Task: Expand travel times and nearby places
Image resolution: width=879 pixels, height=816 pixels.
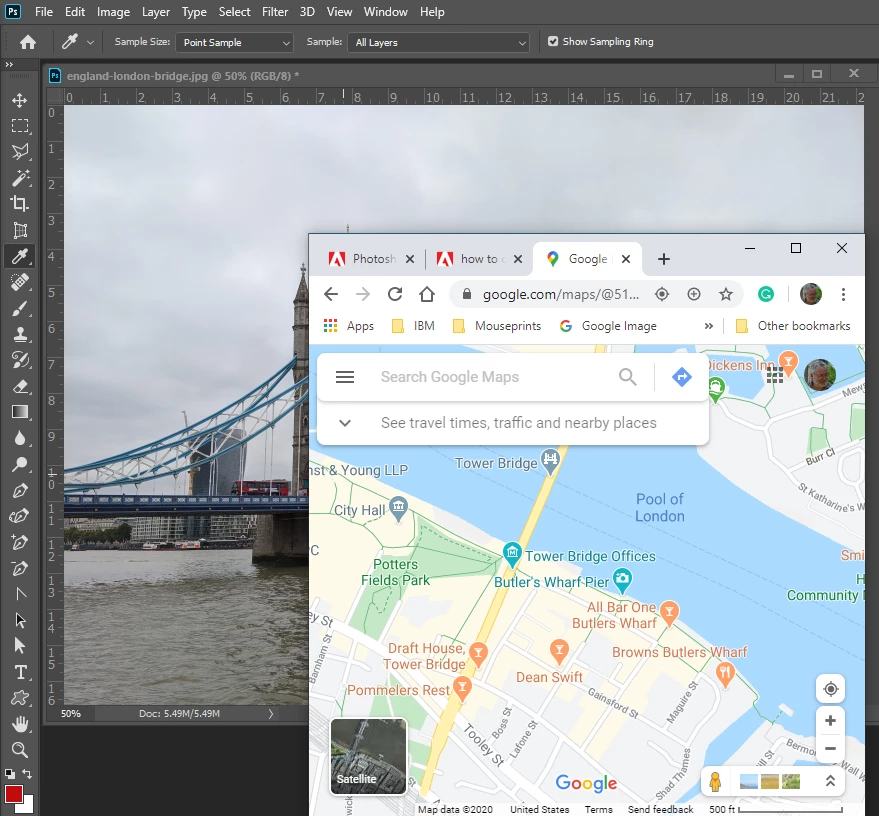Action: tap(345, 423)
